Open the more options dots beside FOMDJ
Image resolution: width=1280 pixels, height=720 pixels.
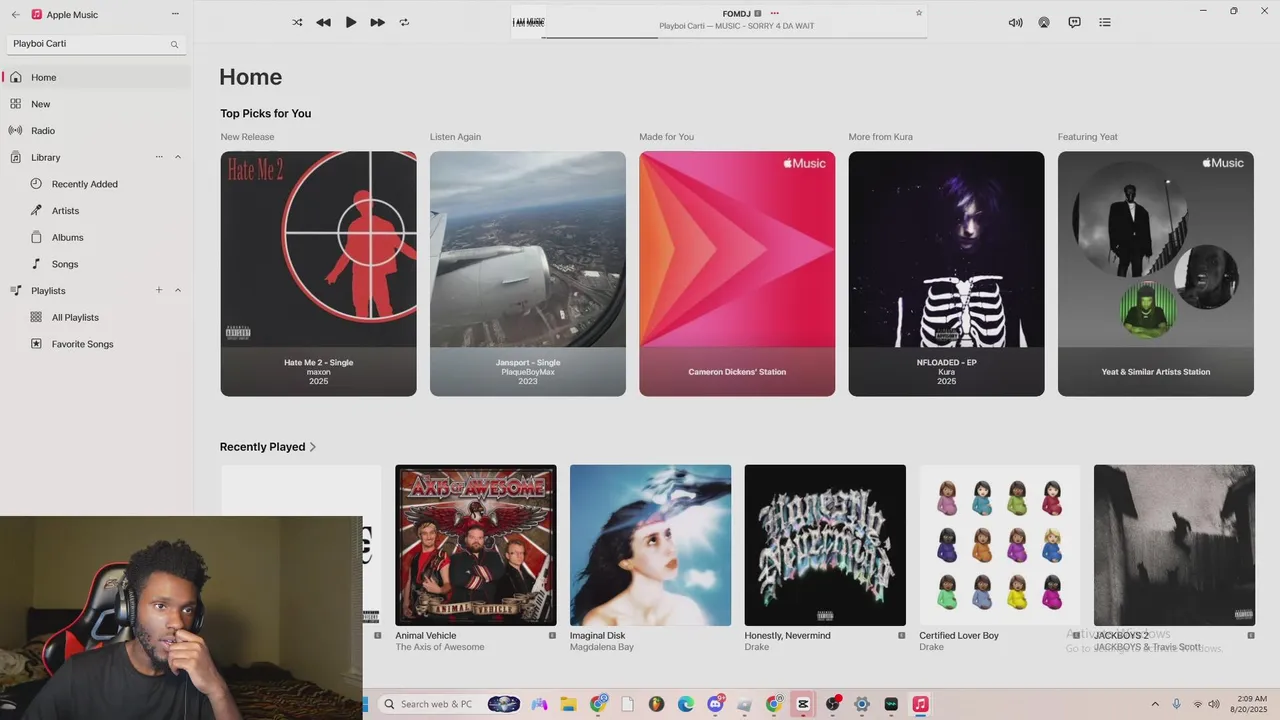774,13
